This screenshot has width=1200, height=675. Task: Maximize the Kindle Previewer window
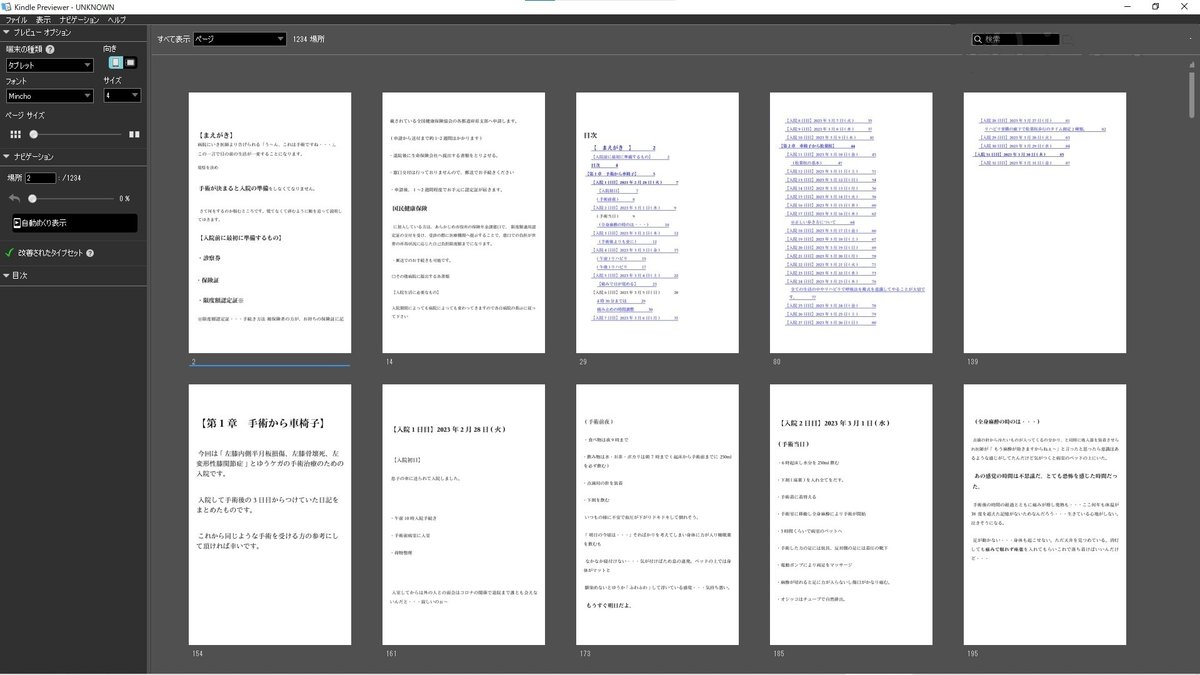[1155, 6]
